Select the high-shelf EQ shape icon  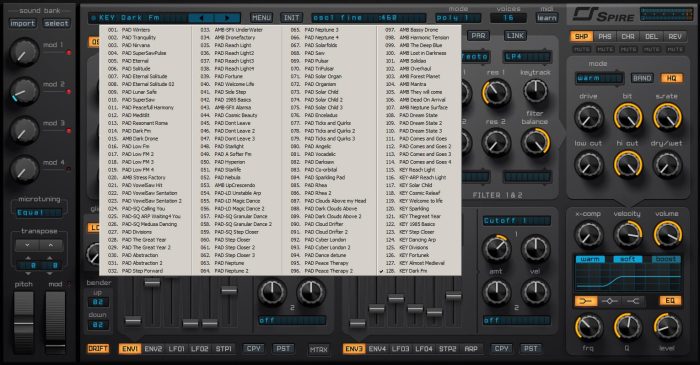point(633,301)
